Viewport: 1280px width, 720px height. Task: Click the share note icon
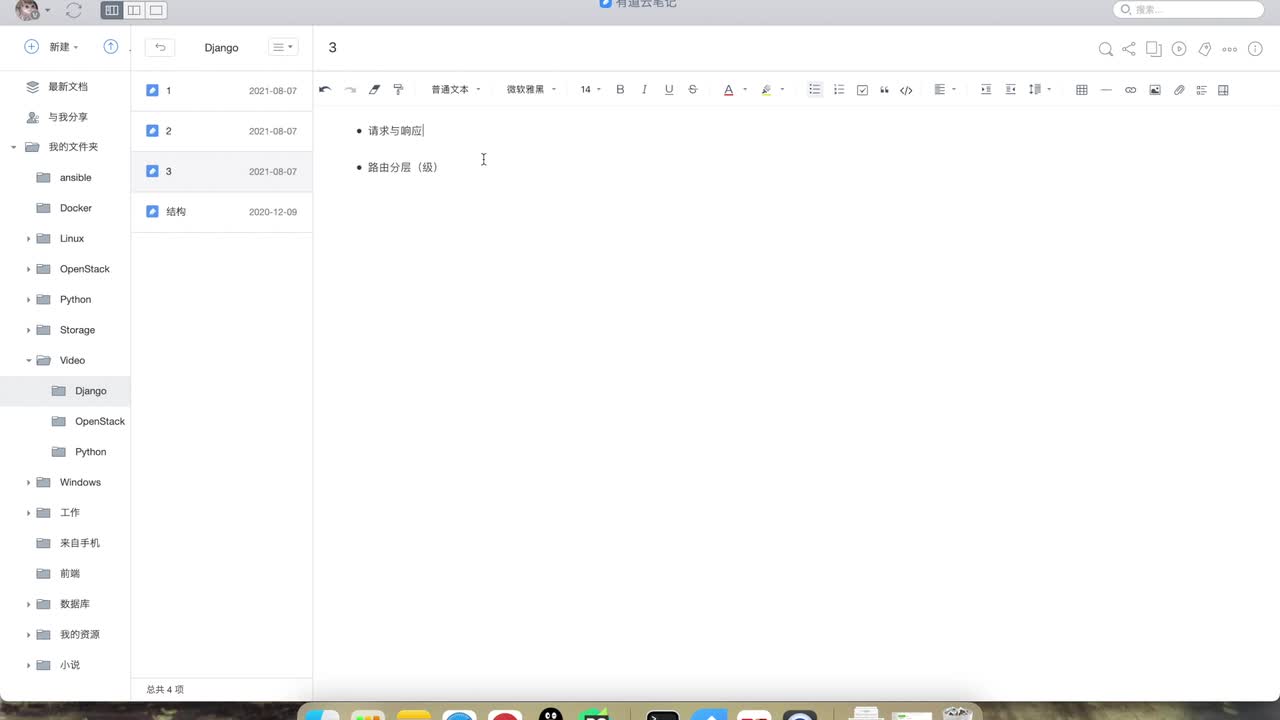pos(1129,49)
